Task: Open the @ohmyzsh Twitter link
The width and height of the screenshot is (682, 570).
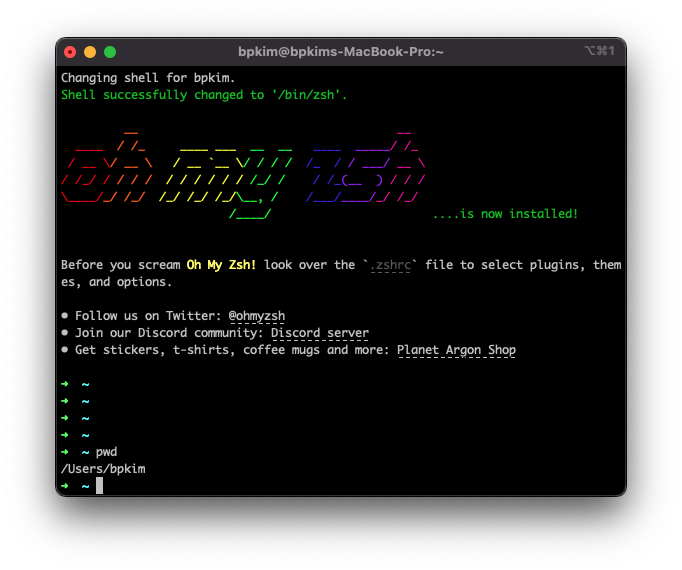Action: [x=257, y=316]
